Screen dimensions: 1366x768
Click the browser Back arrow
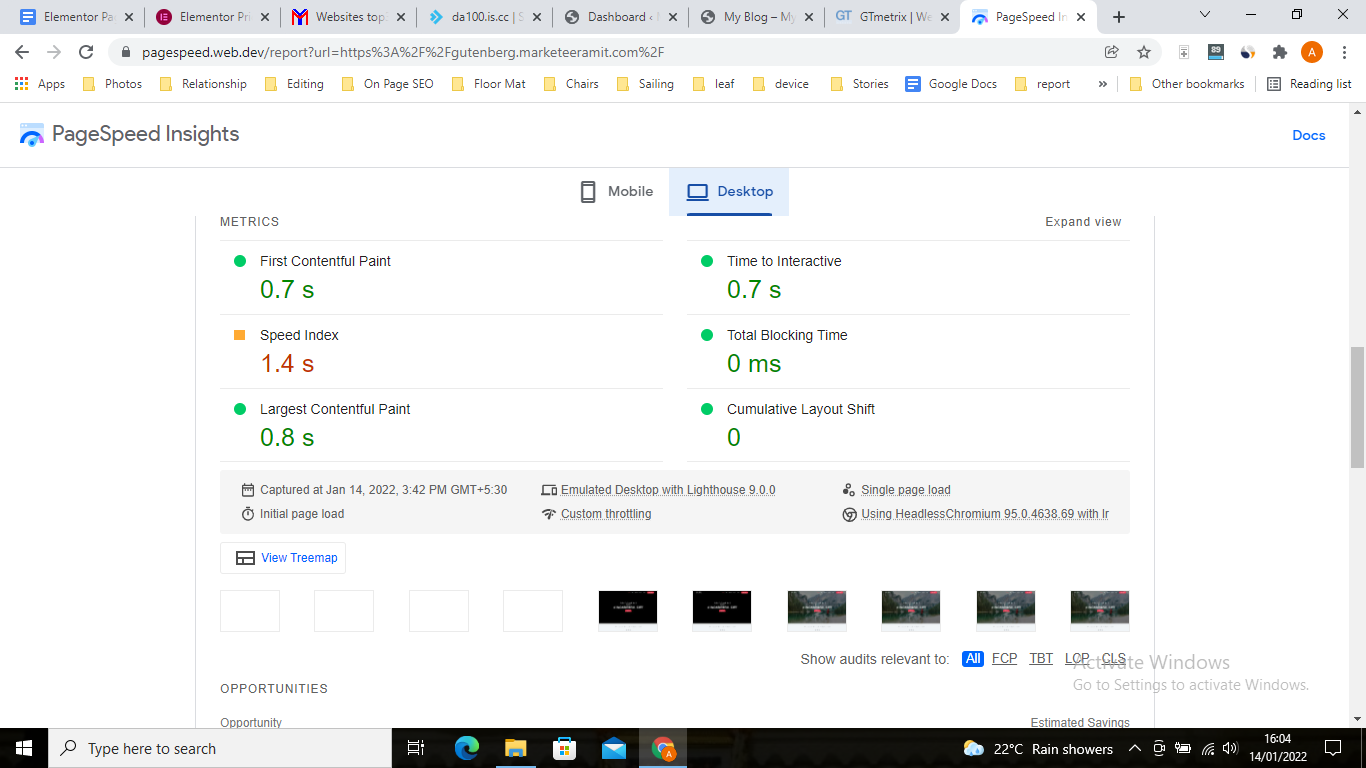(x=22, y=52)
